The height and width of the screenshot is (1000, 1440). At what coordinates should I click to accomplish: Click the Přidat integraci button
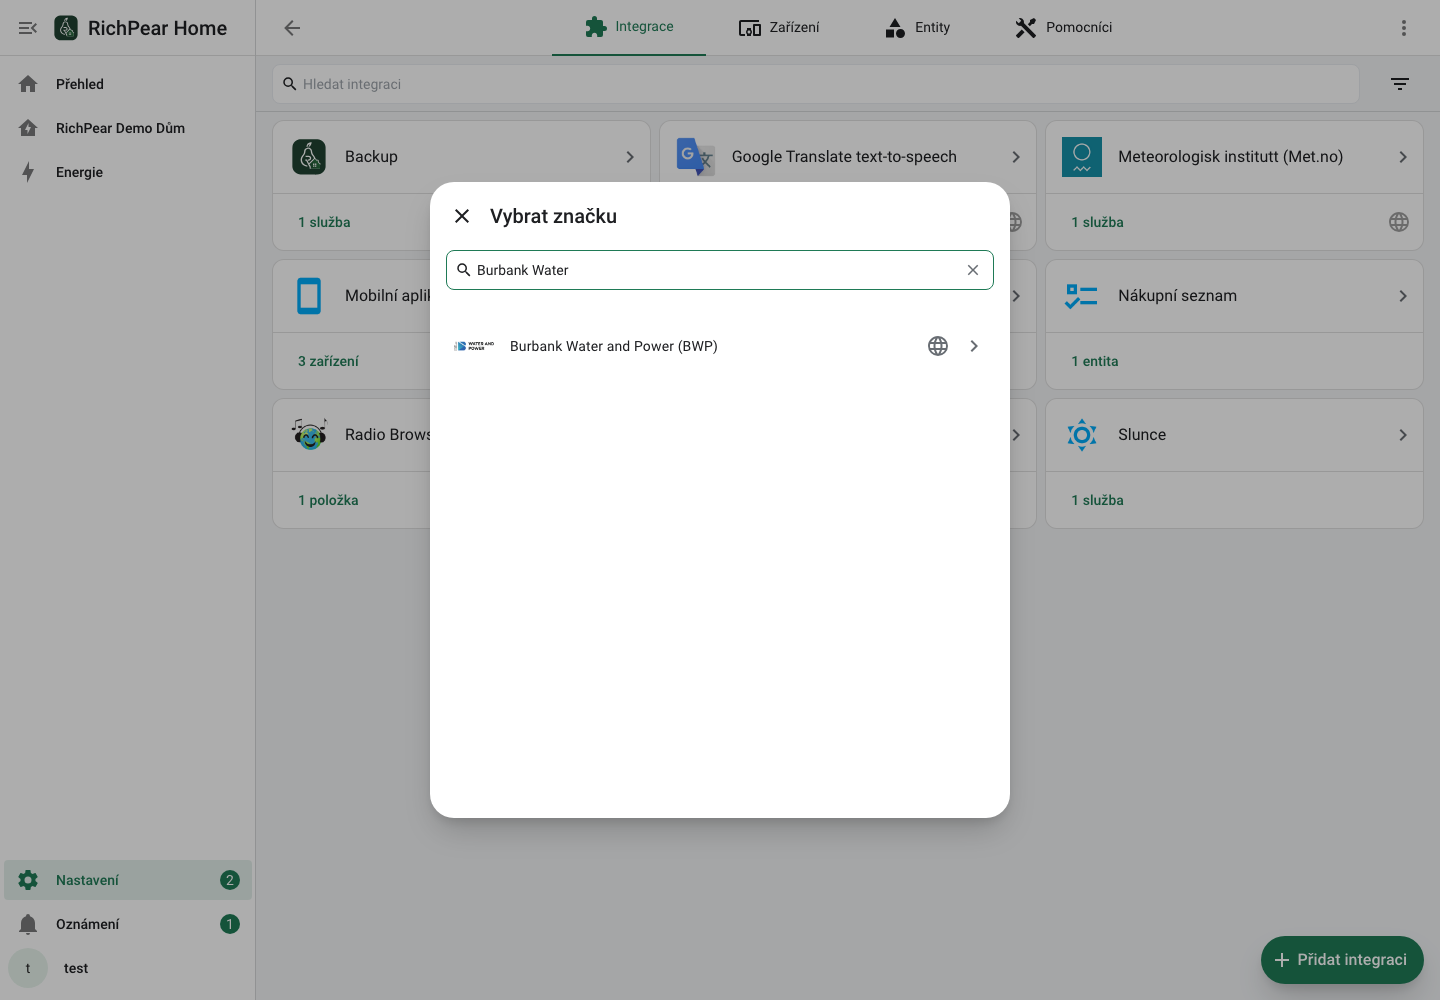click(1342, 960)
